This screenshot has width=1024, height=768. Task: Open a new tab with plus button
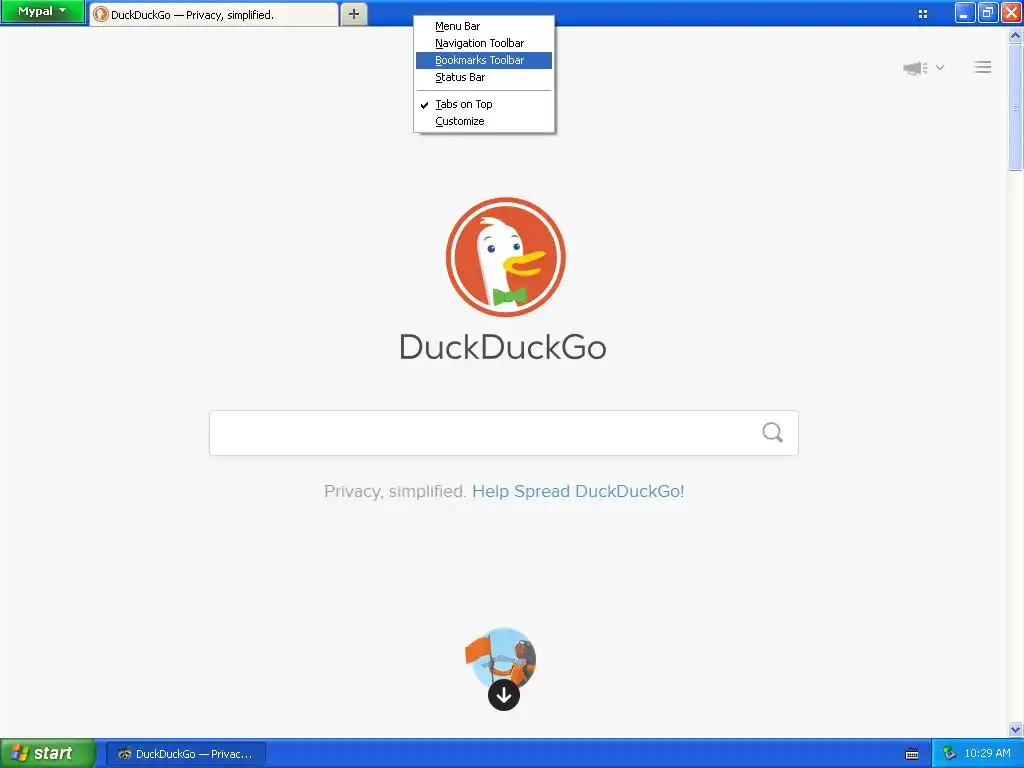tap(353, 14)
